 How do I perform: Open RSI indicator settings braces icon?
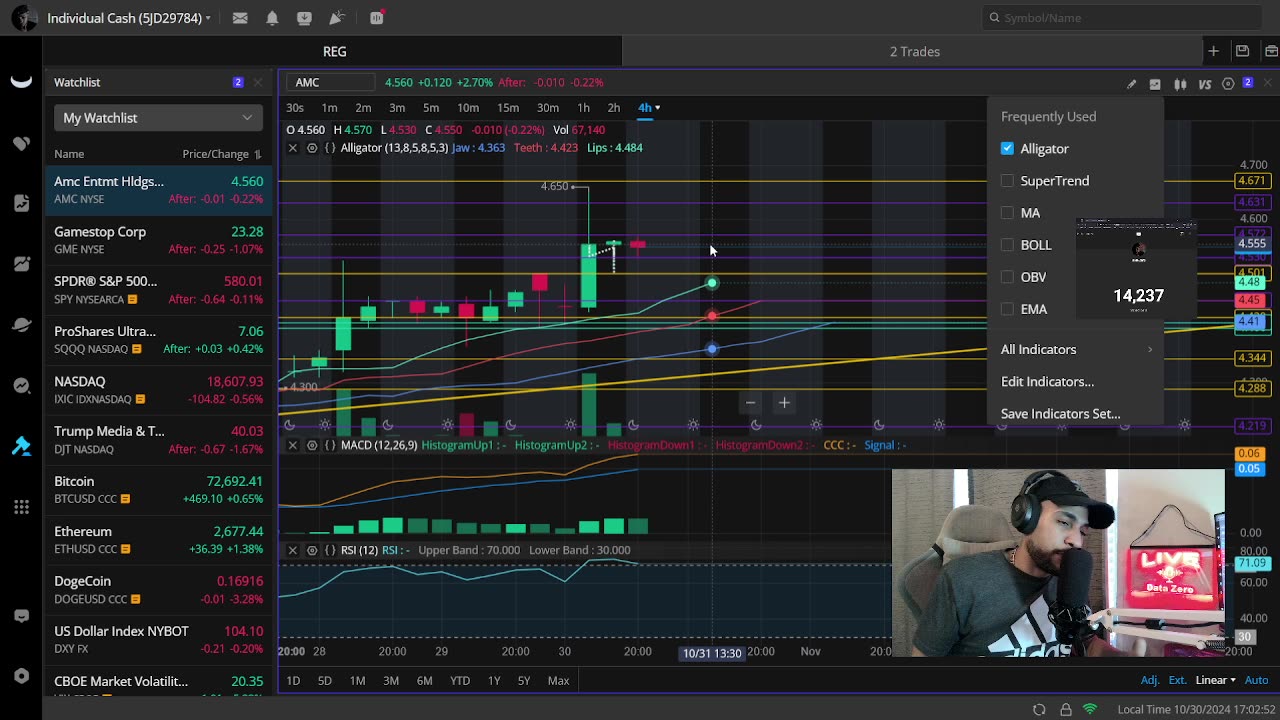pyautogui.click(x=330, y=550)
